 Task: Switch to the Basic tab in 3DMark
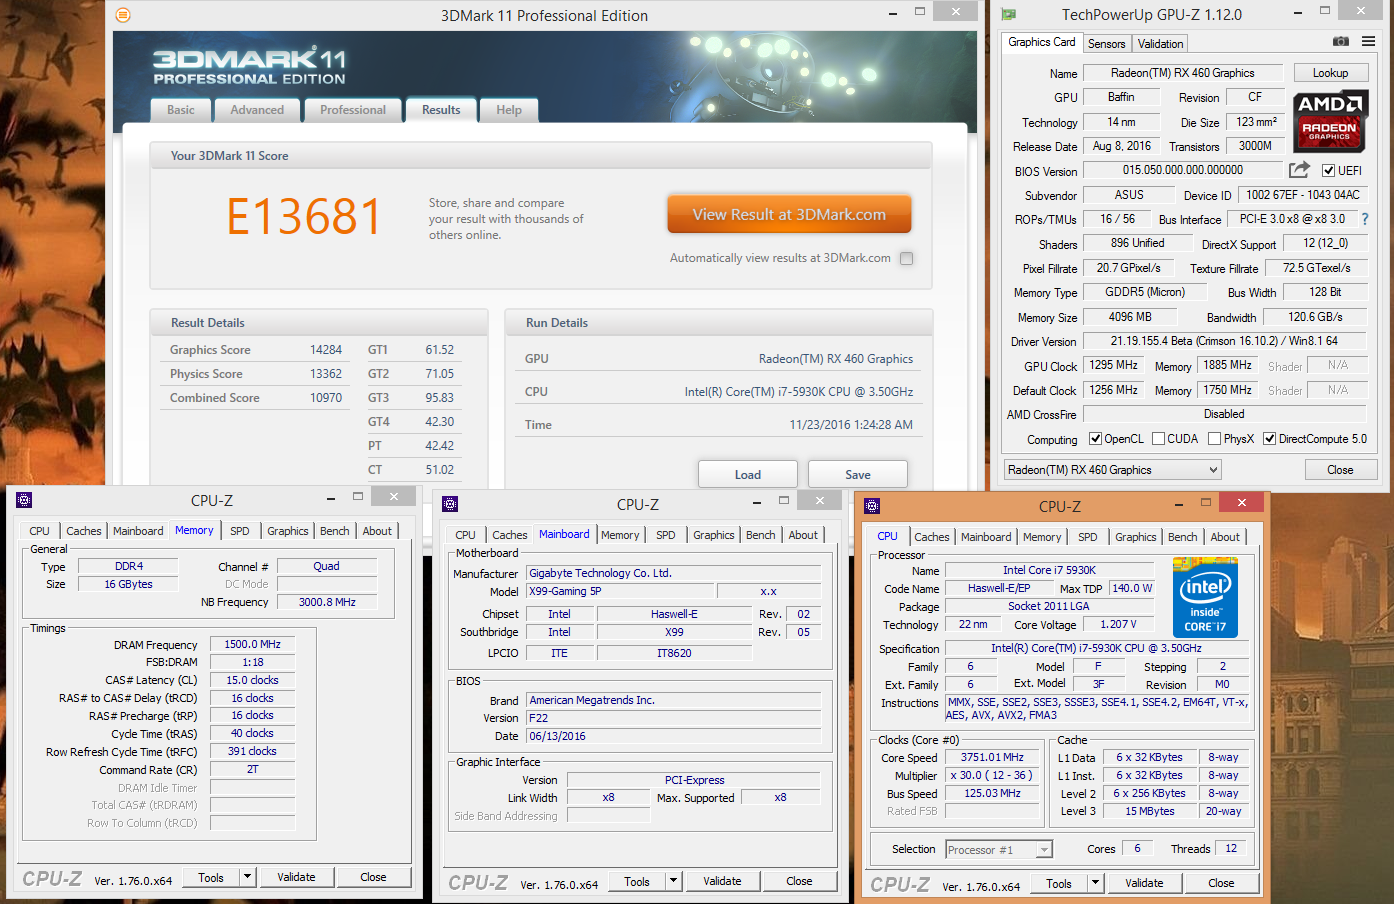181,110
